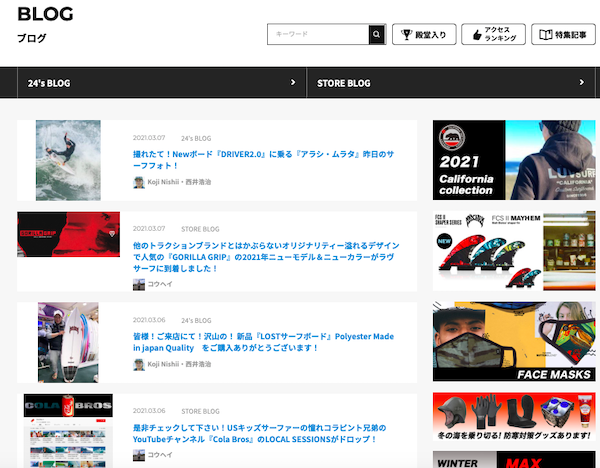Click the chevron arrow on STORE BLOG bar

[582, 82]
